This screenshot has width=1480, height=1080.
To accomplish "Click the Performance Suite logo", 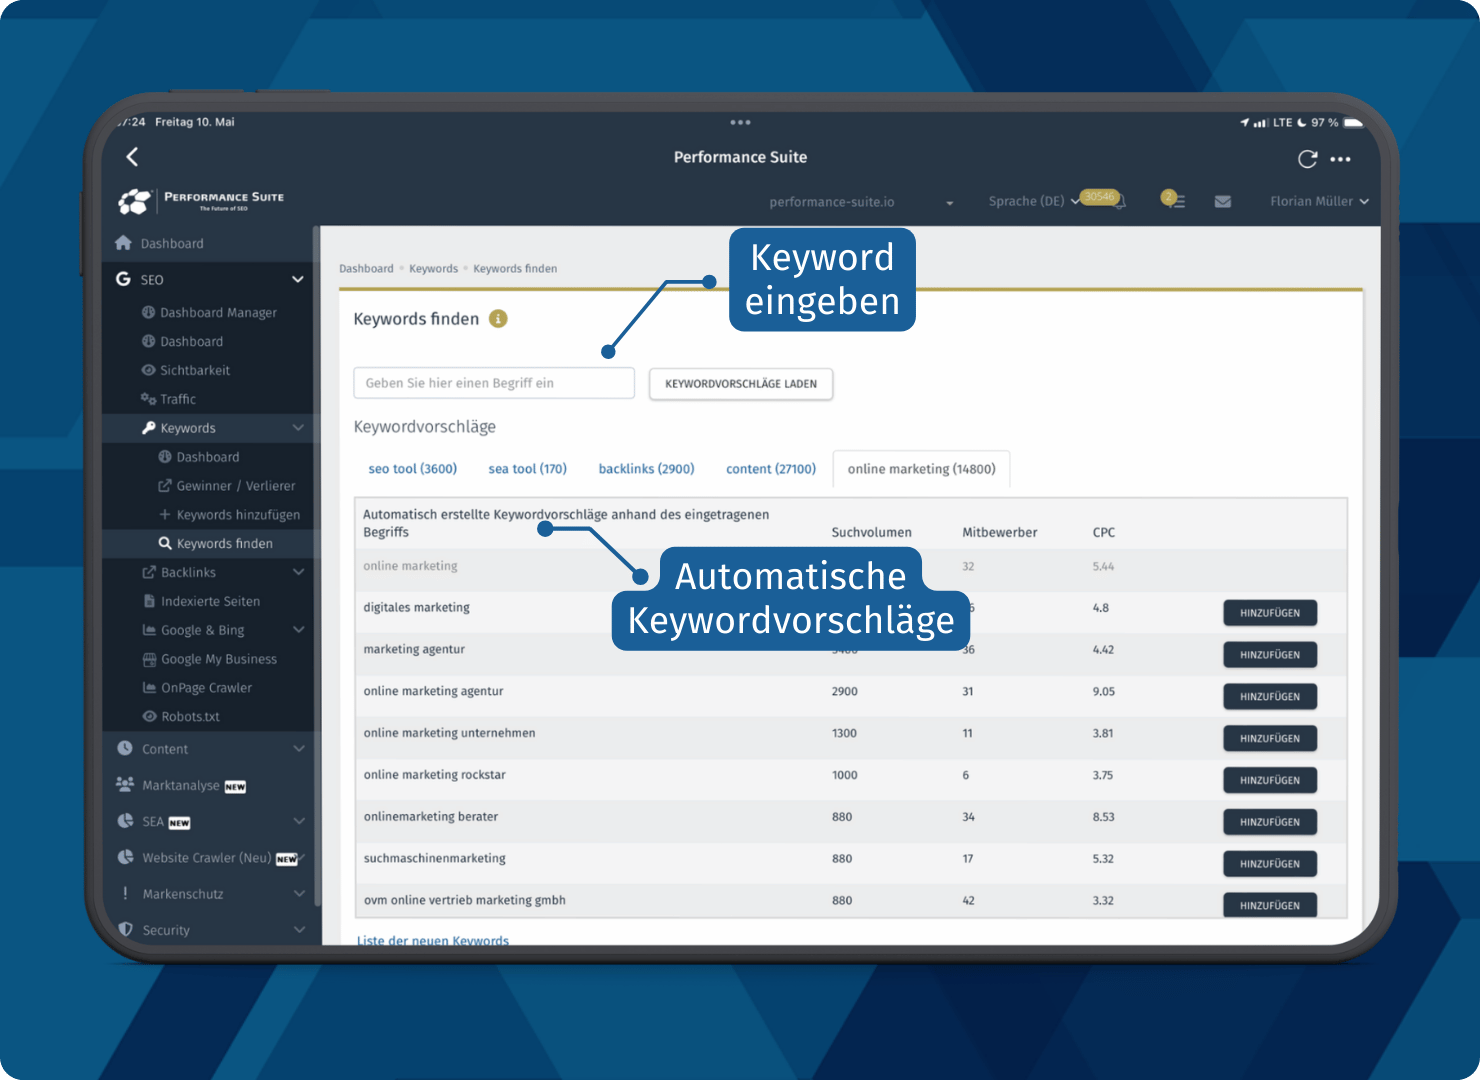I will point(202,201).
